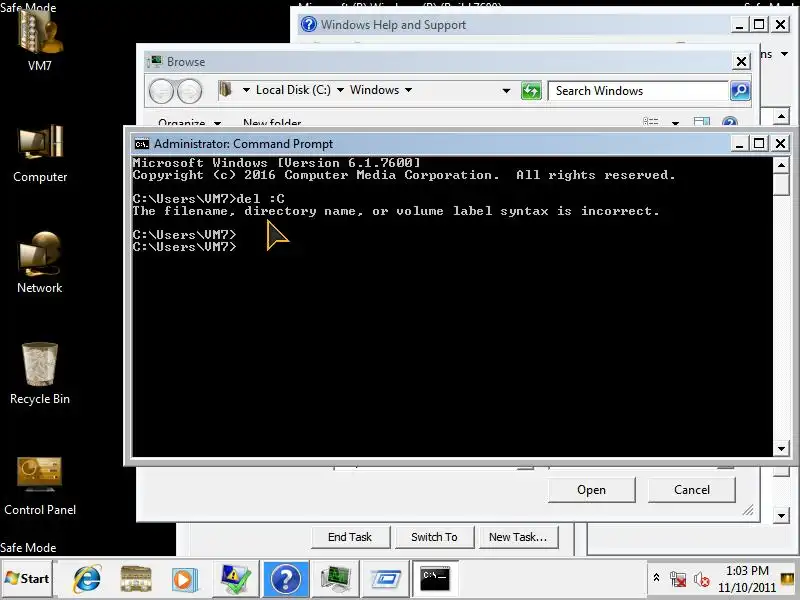The image size is (800, 600).
Task: Click the Open button in Browse dialog
Action: coord(591,490)
